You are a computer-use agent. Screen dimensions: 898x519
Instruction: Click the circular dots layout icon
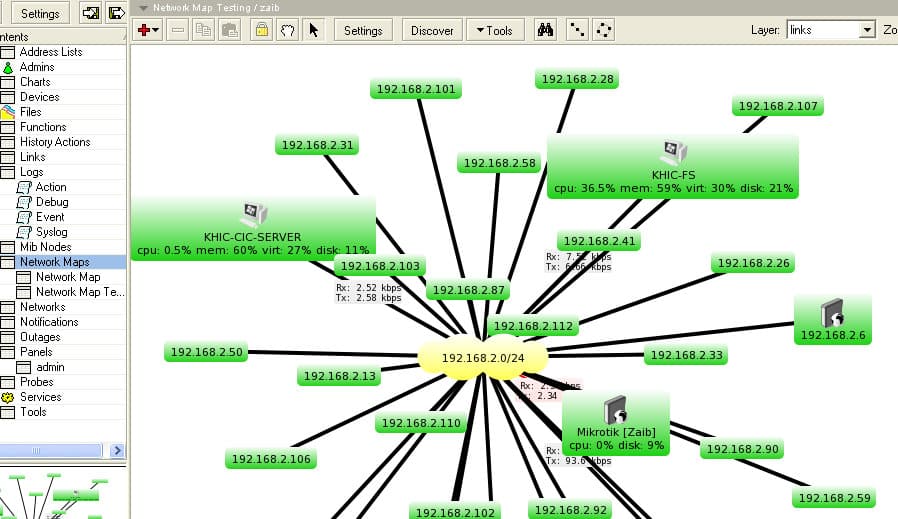[x=604, y=30]
